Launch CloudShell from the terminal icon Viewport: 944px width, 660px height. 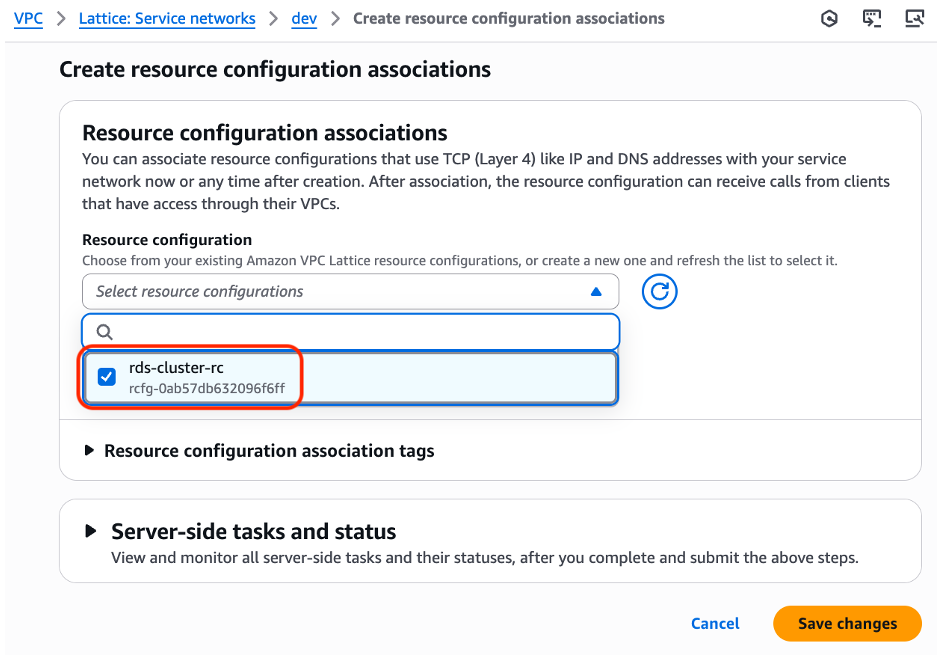pos(872,19)
